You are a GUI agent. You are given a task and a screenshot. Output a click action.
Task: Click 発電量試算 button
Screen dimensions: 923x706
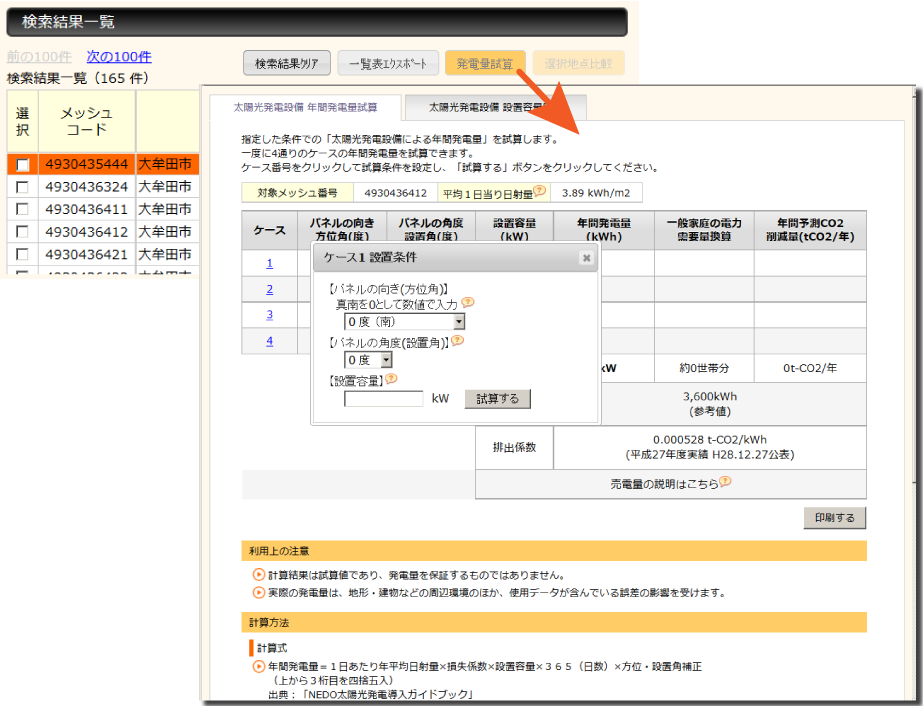pos(485,63)
